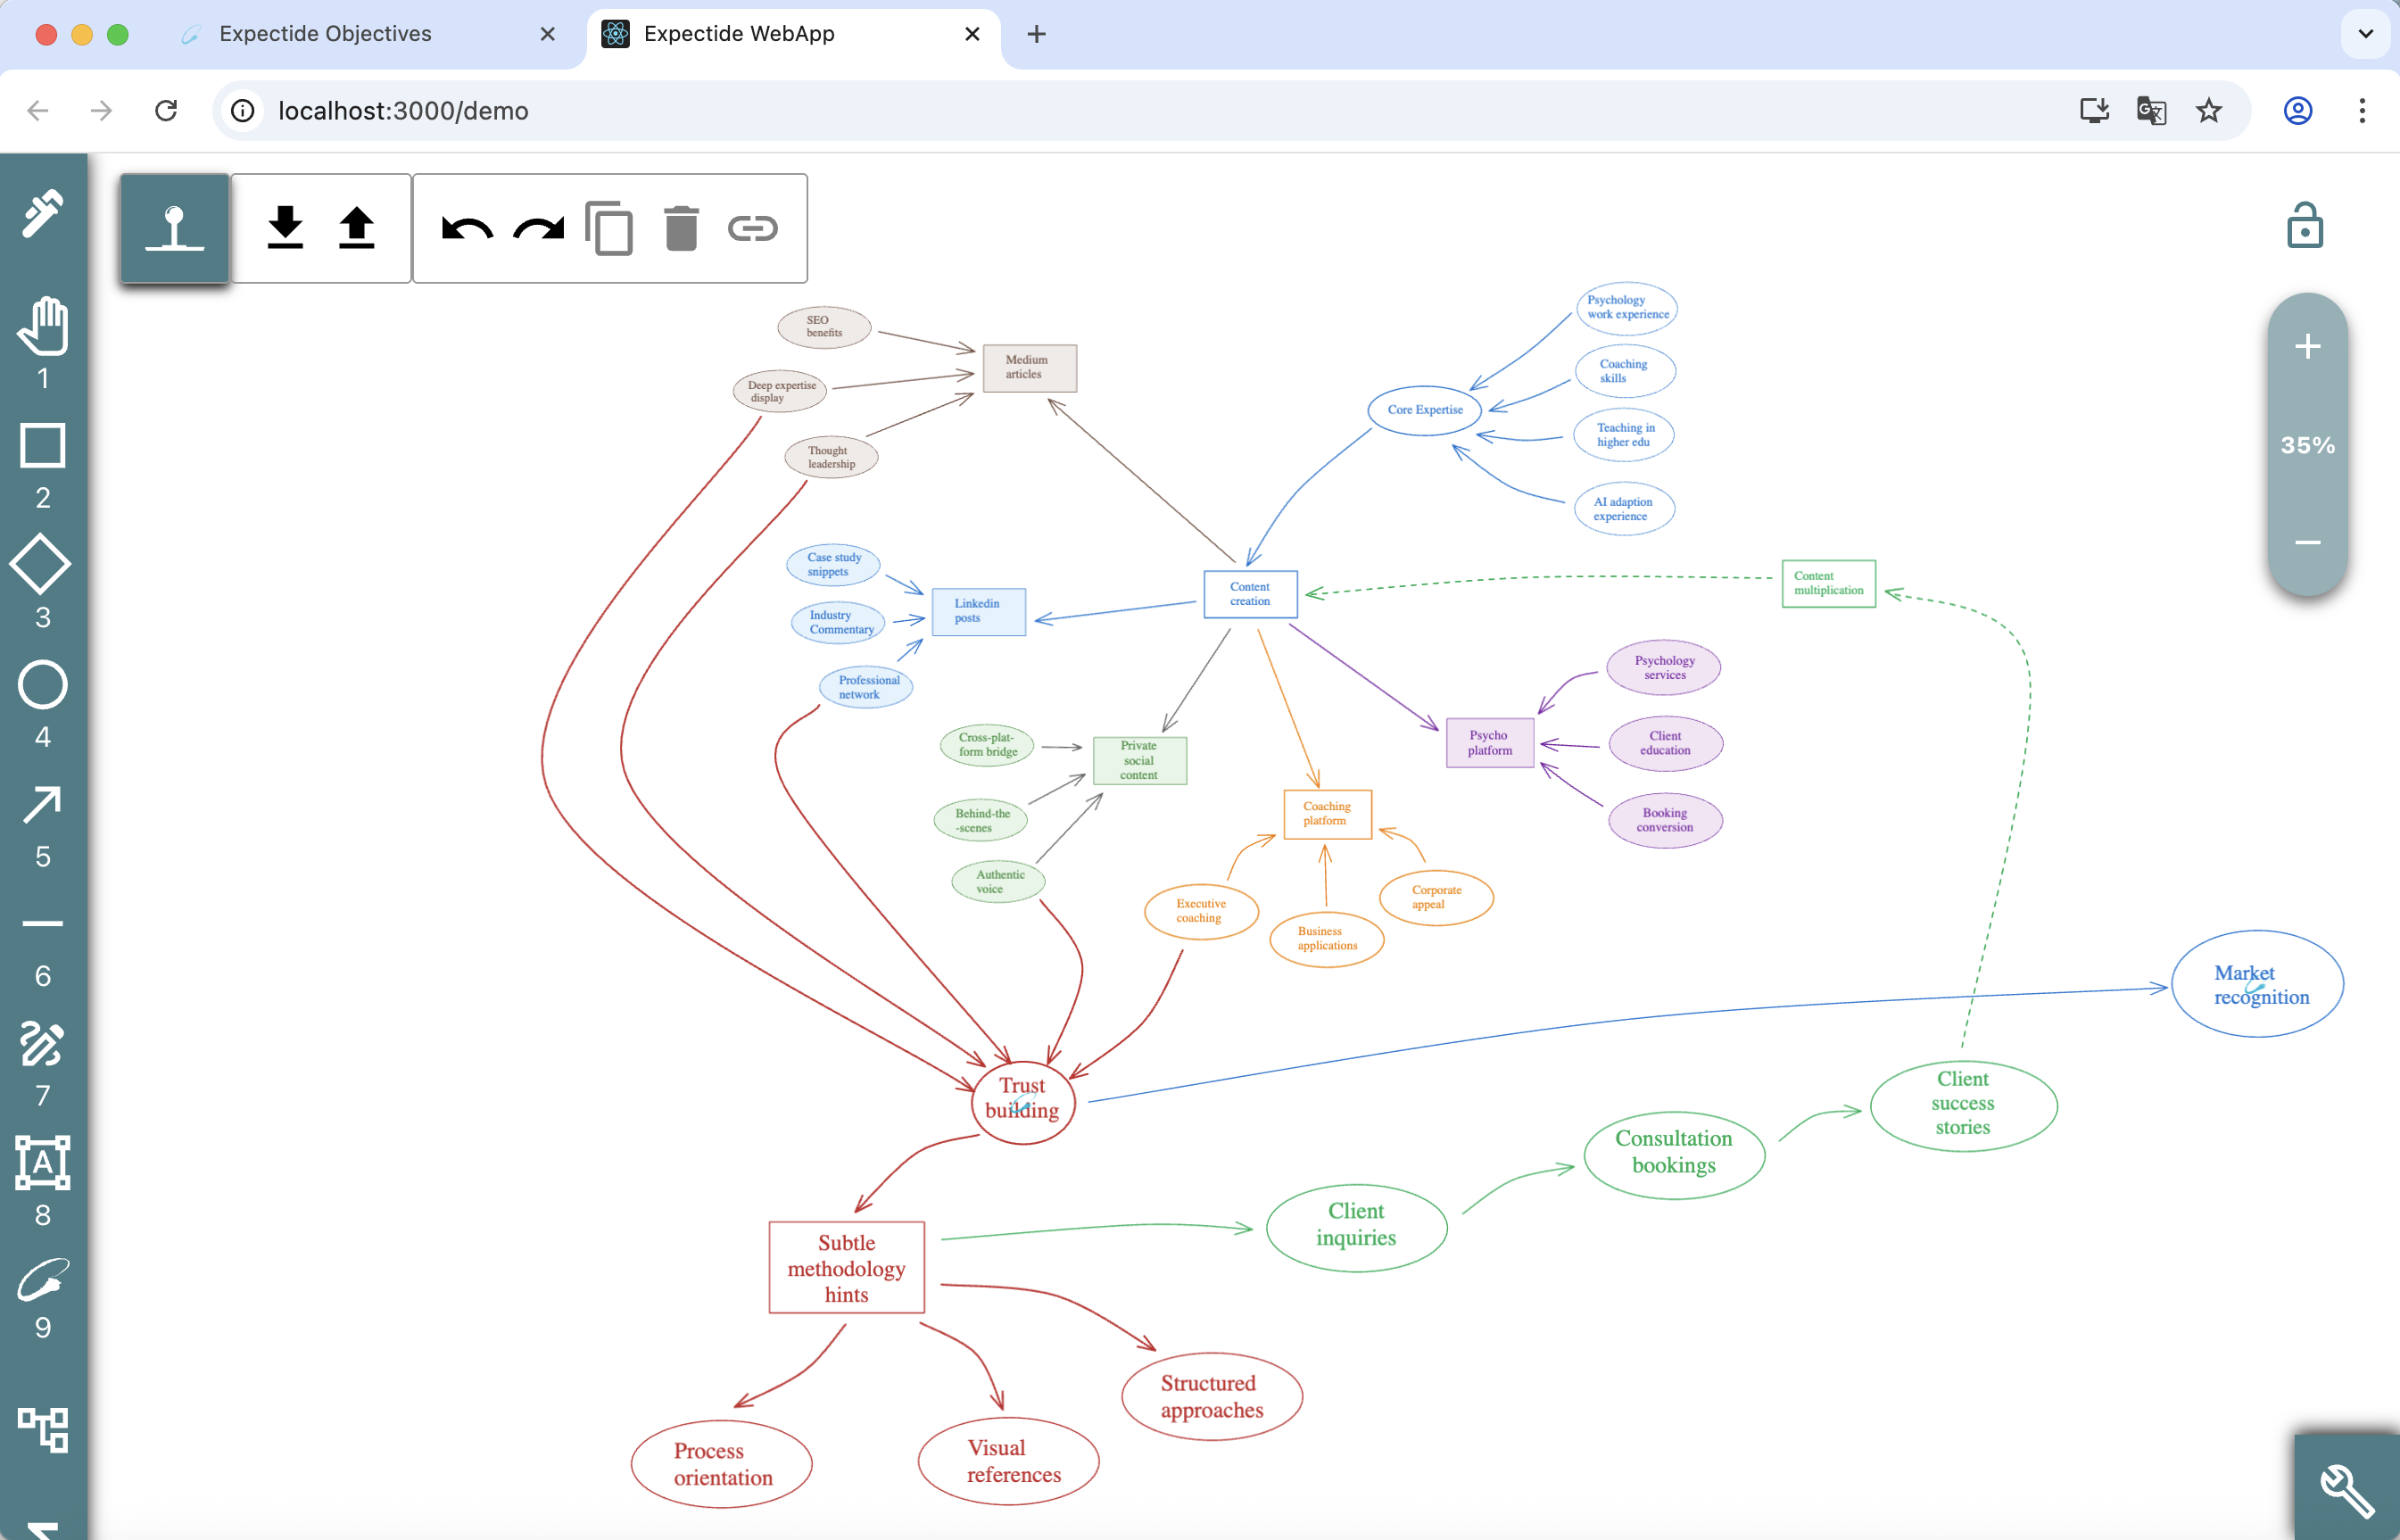Open Chrome three-dot menu

click(x=2362, y=111)
